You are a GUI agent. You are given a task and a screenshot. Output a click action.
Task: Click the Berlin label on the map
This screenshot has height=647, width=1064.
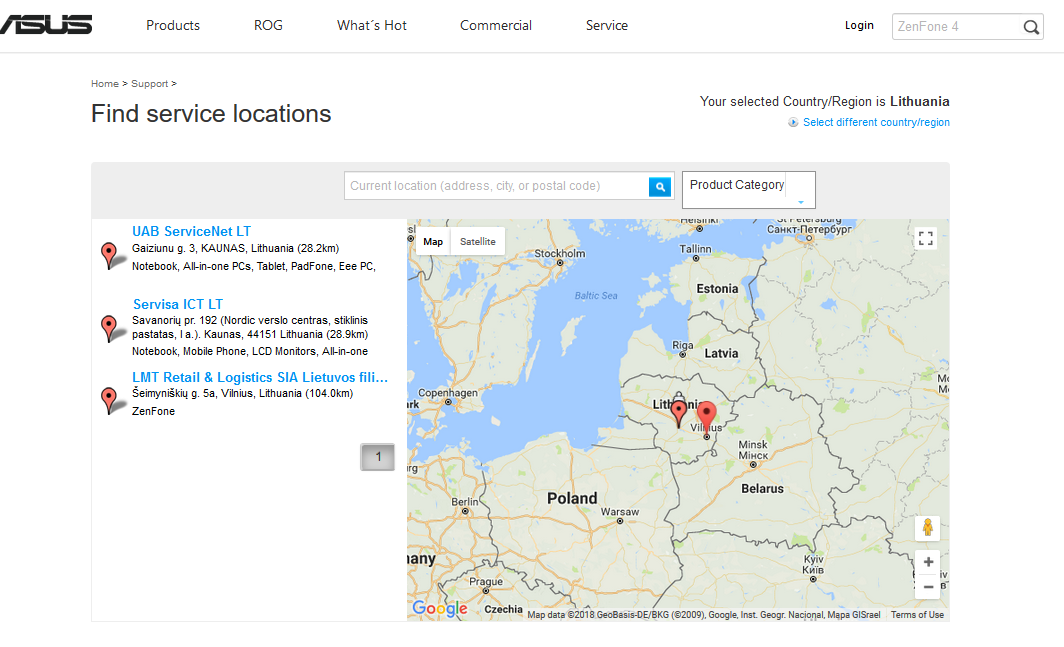465,502
